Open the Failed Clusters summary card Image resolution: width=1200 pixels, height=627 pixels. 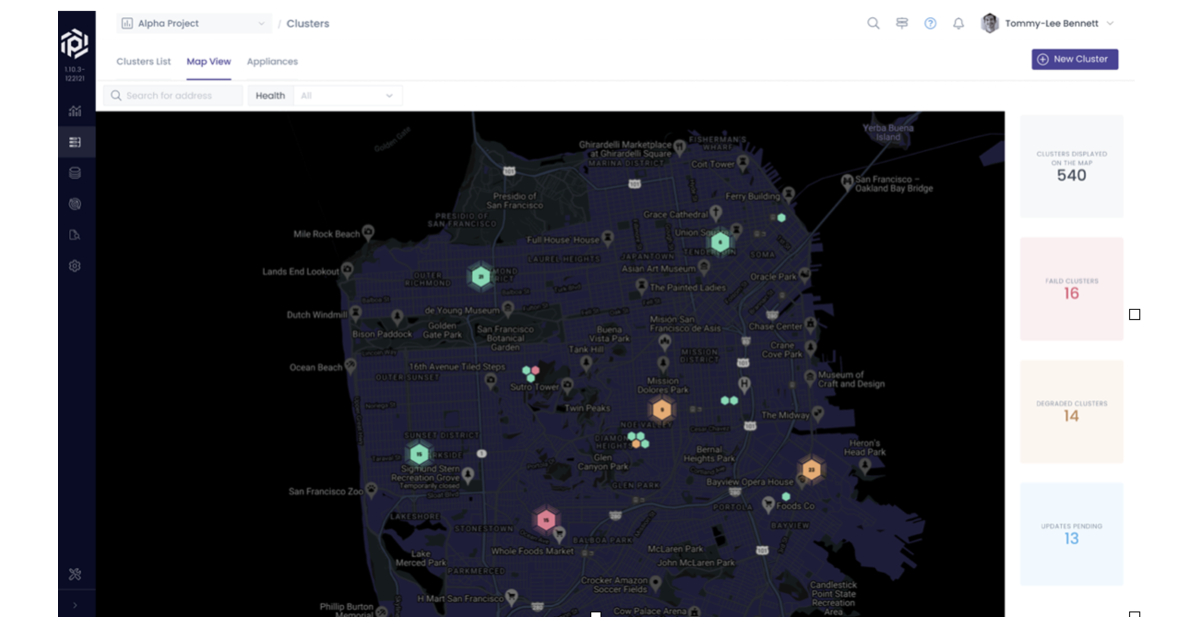[x=1071, y=289]
